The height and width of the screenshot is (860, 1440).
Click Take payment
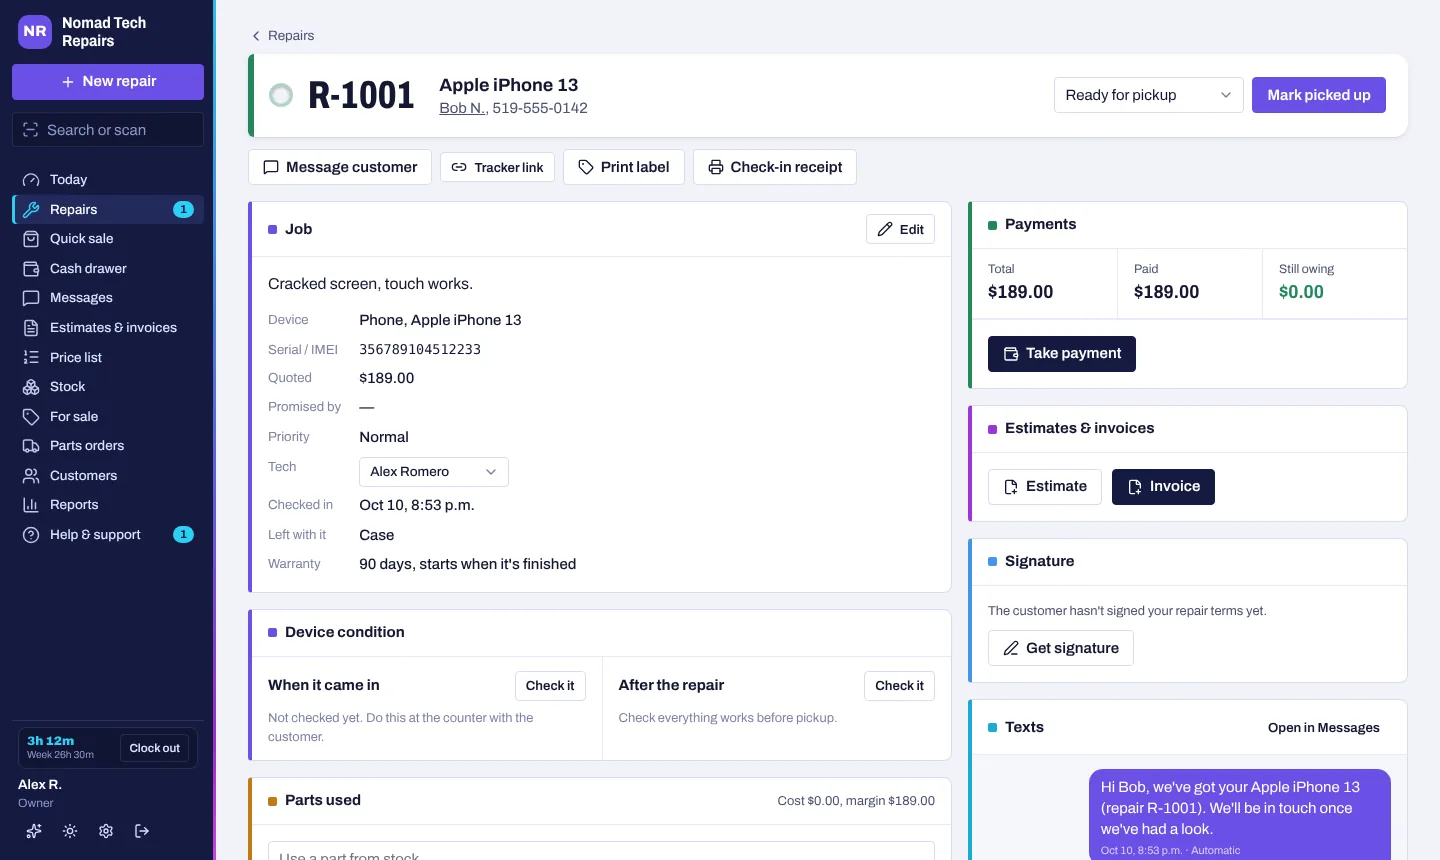[x=1062, y=354]
